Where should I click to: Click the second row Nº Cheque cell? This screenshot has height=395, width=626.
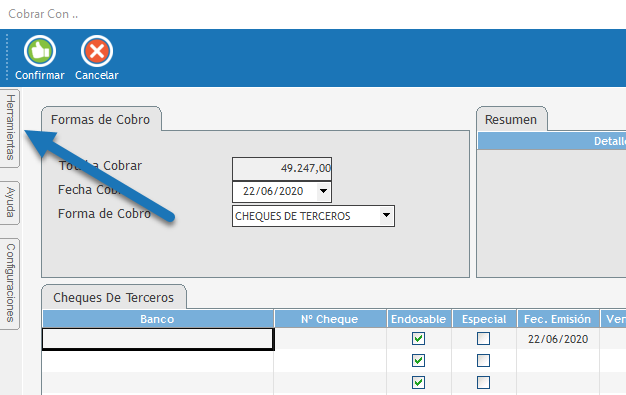(x=330, y=361)
